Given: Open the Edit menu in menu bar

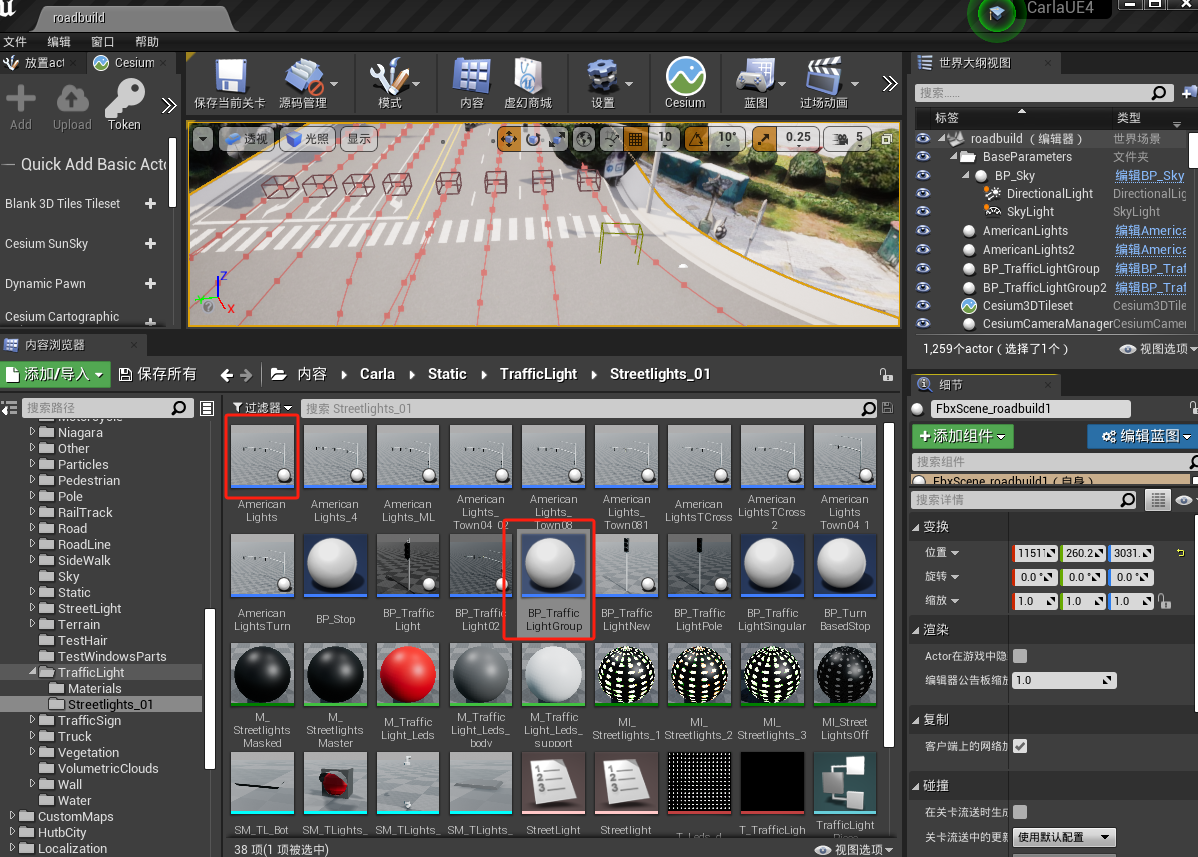Looking at the screenshot, I should pos(59,42).
